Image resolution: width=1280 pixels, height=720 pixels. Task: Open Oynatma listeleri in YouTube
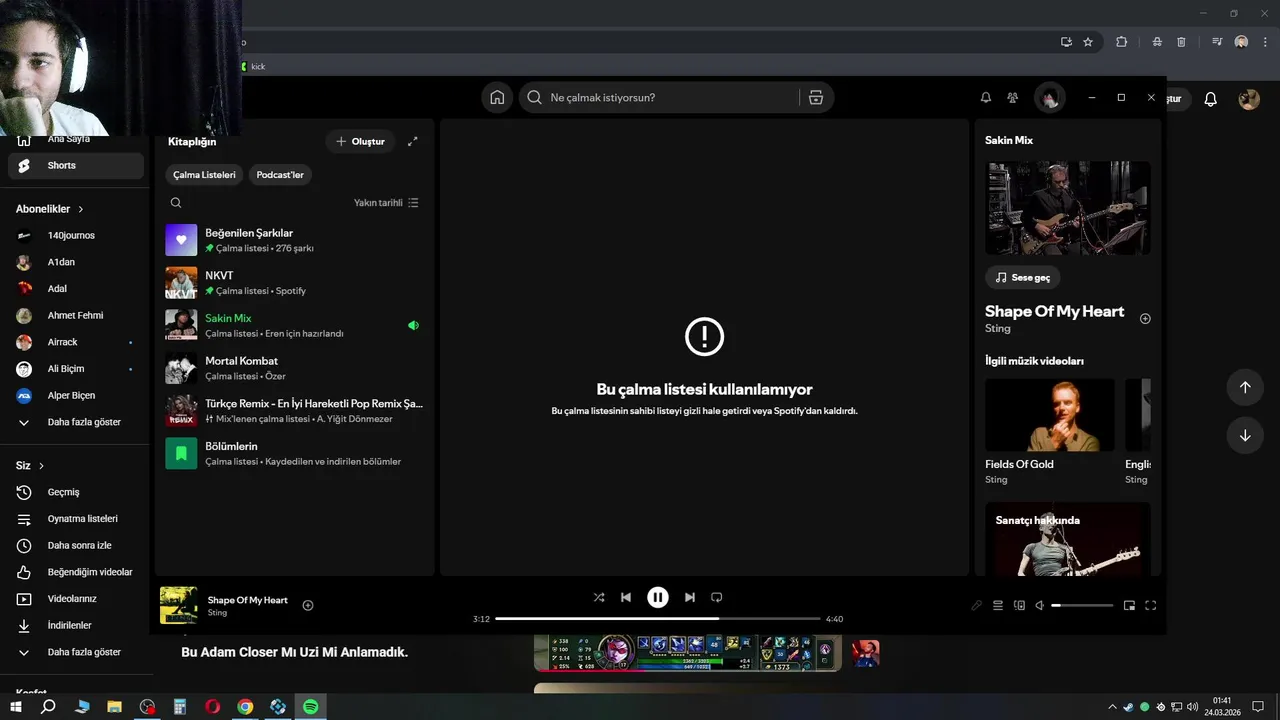76,519
